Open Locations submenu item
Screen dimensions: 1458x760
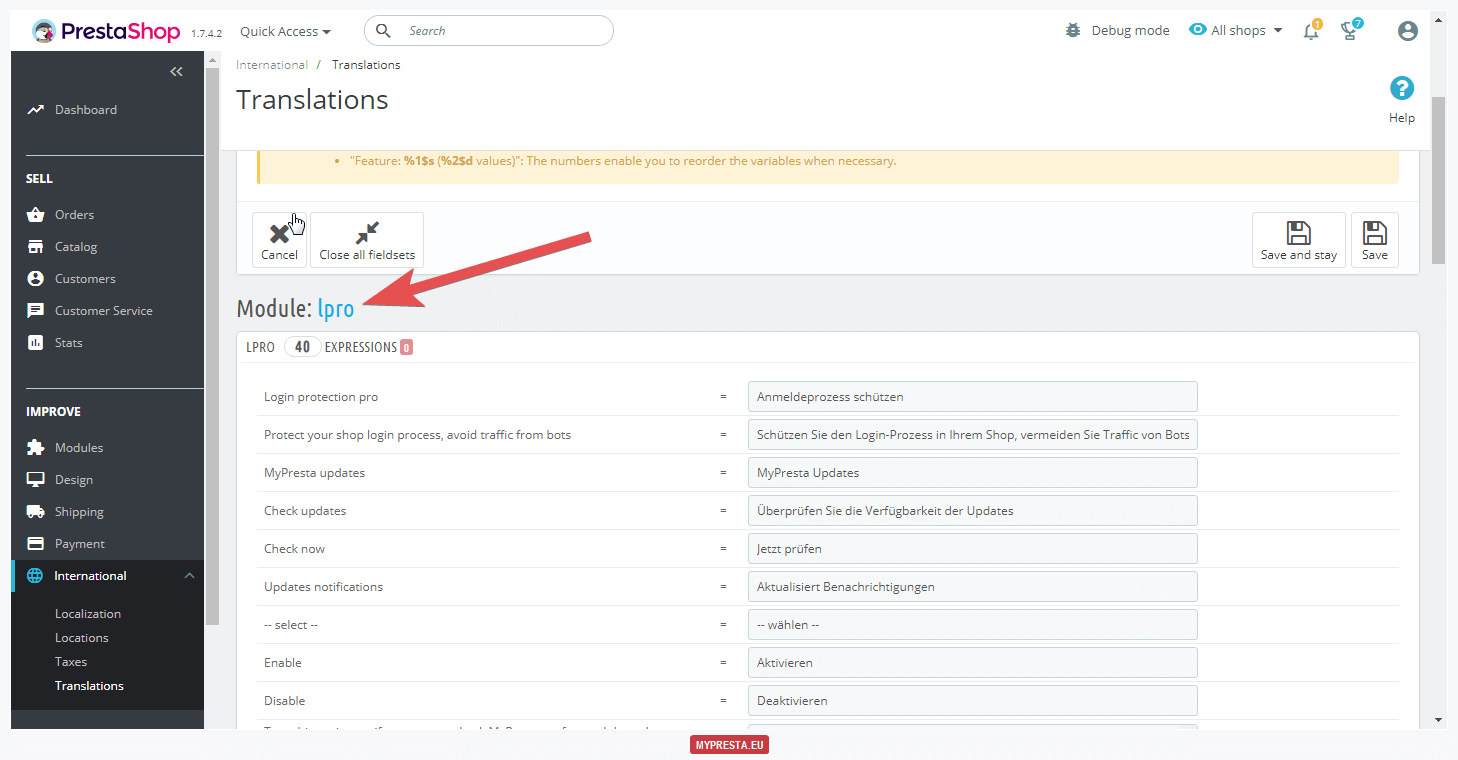[x=82, y=638]
